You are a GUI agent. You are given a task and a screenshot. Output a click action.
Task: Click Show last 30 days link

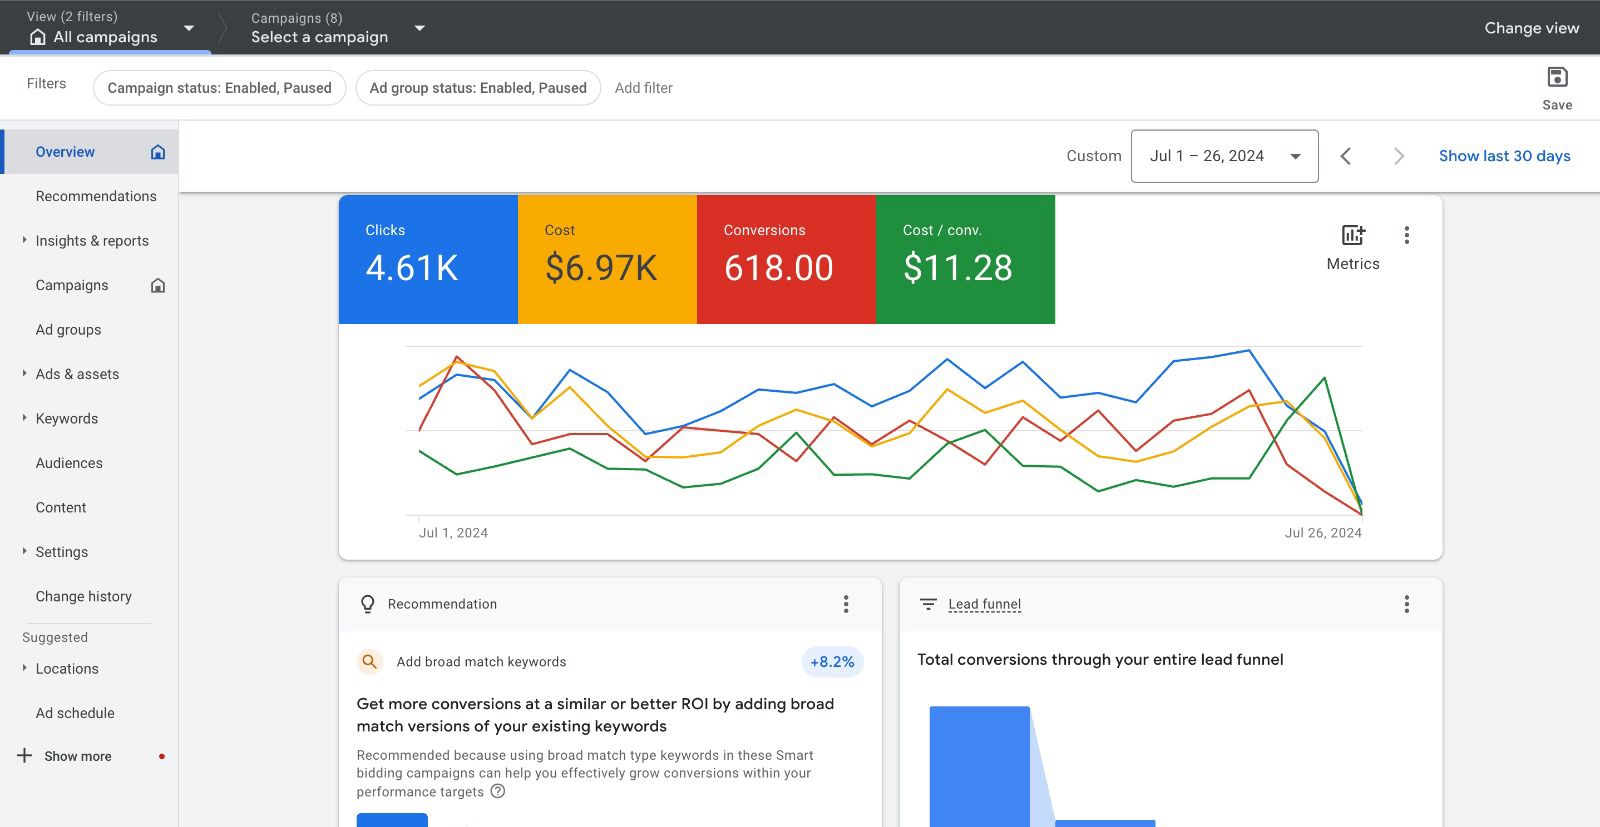click(1504, 156)
